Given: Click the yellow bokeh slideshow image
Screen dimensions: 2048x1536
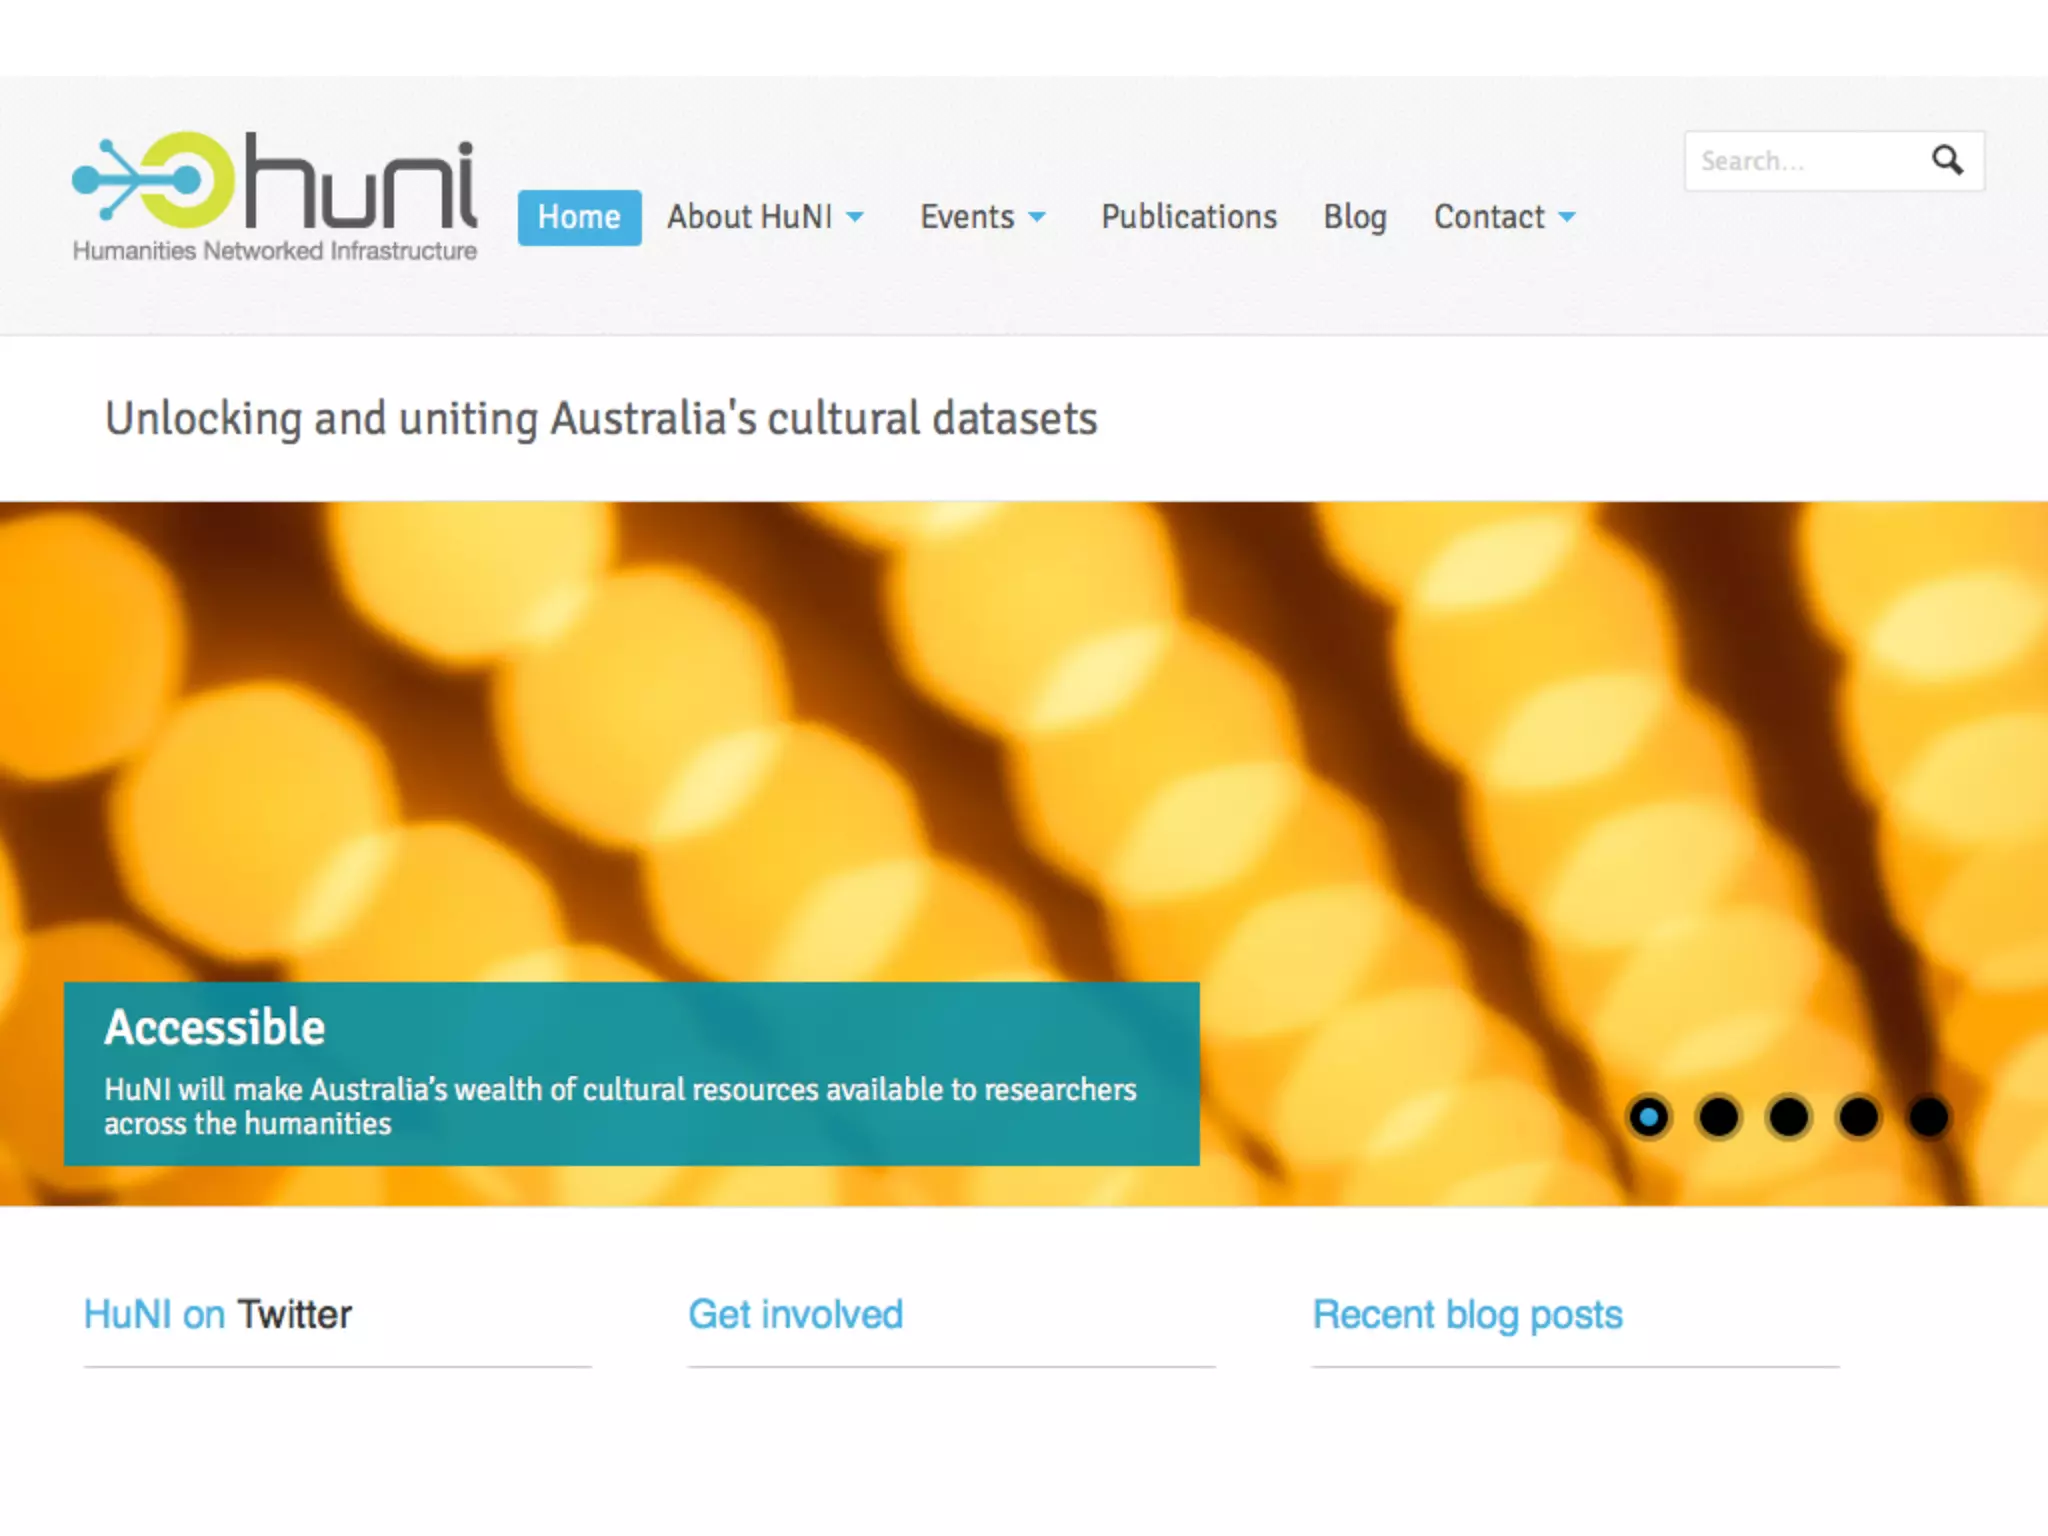Looking at the screenshot, I should 1000,750.
